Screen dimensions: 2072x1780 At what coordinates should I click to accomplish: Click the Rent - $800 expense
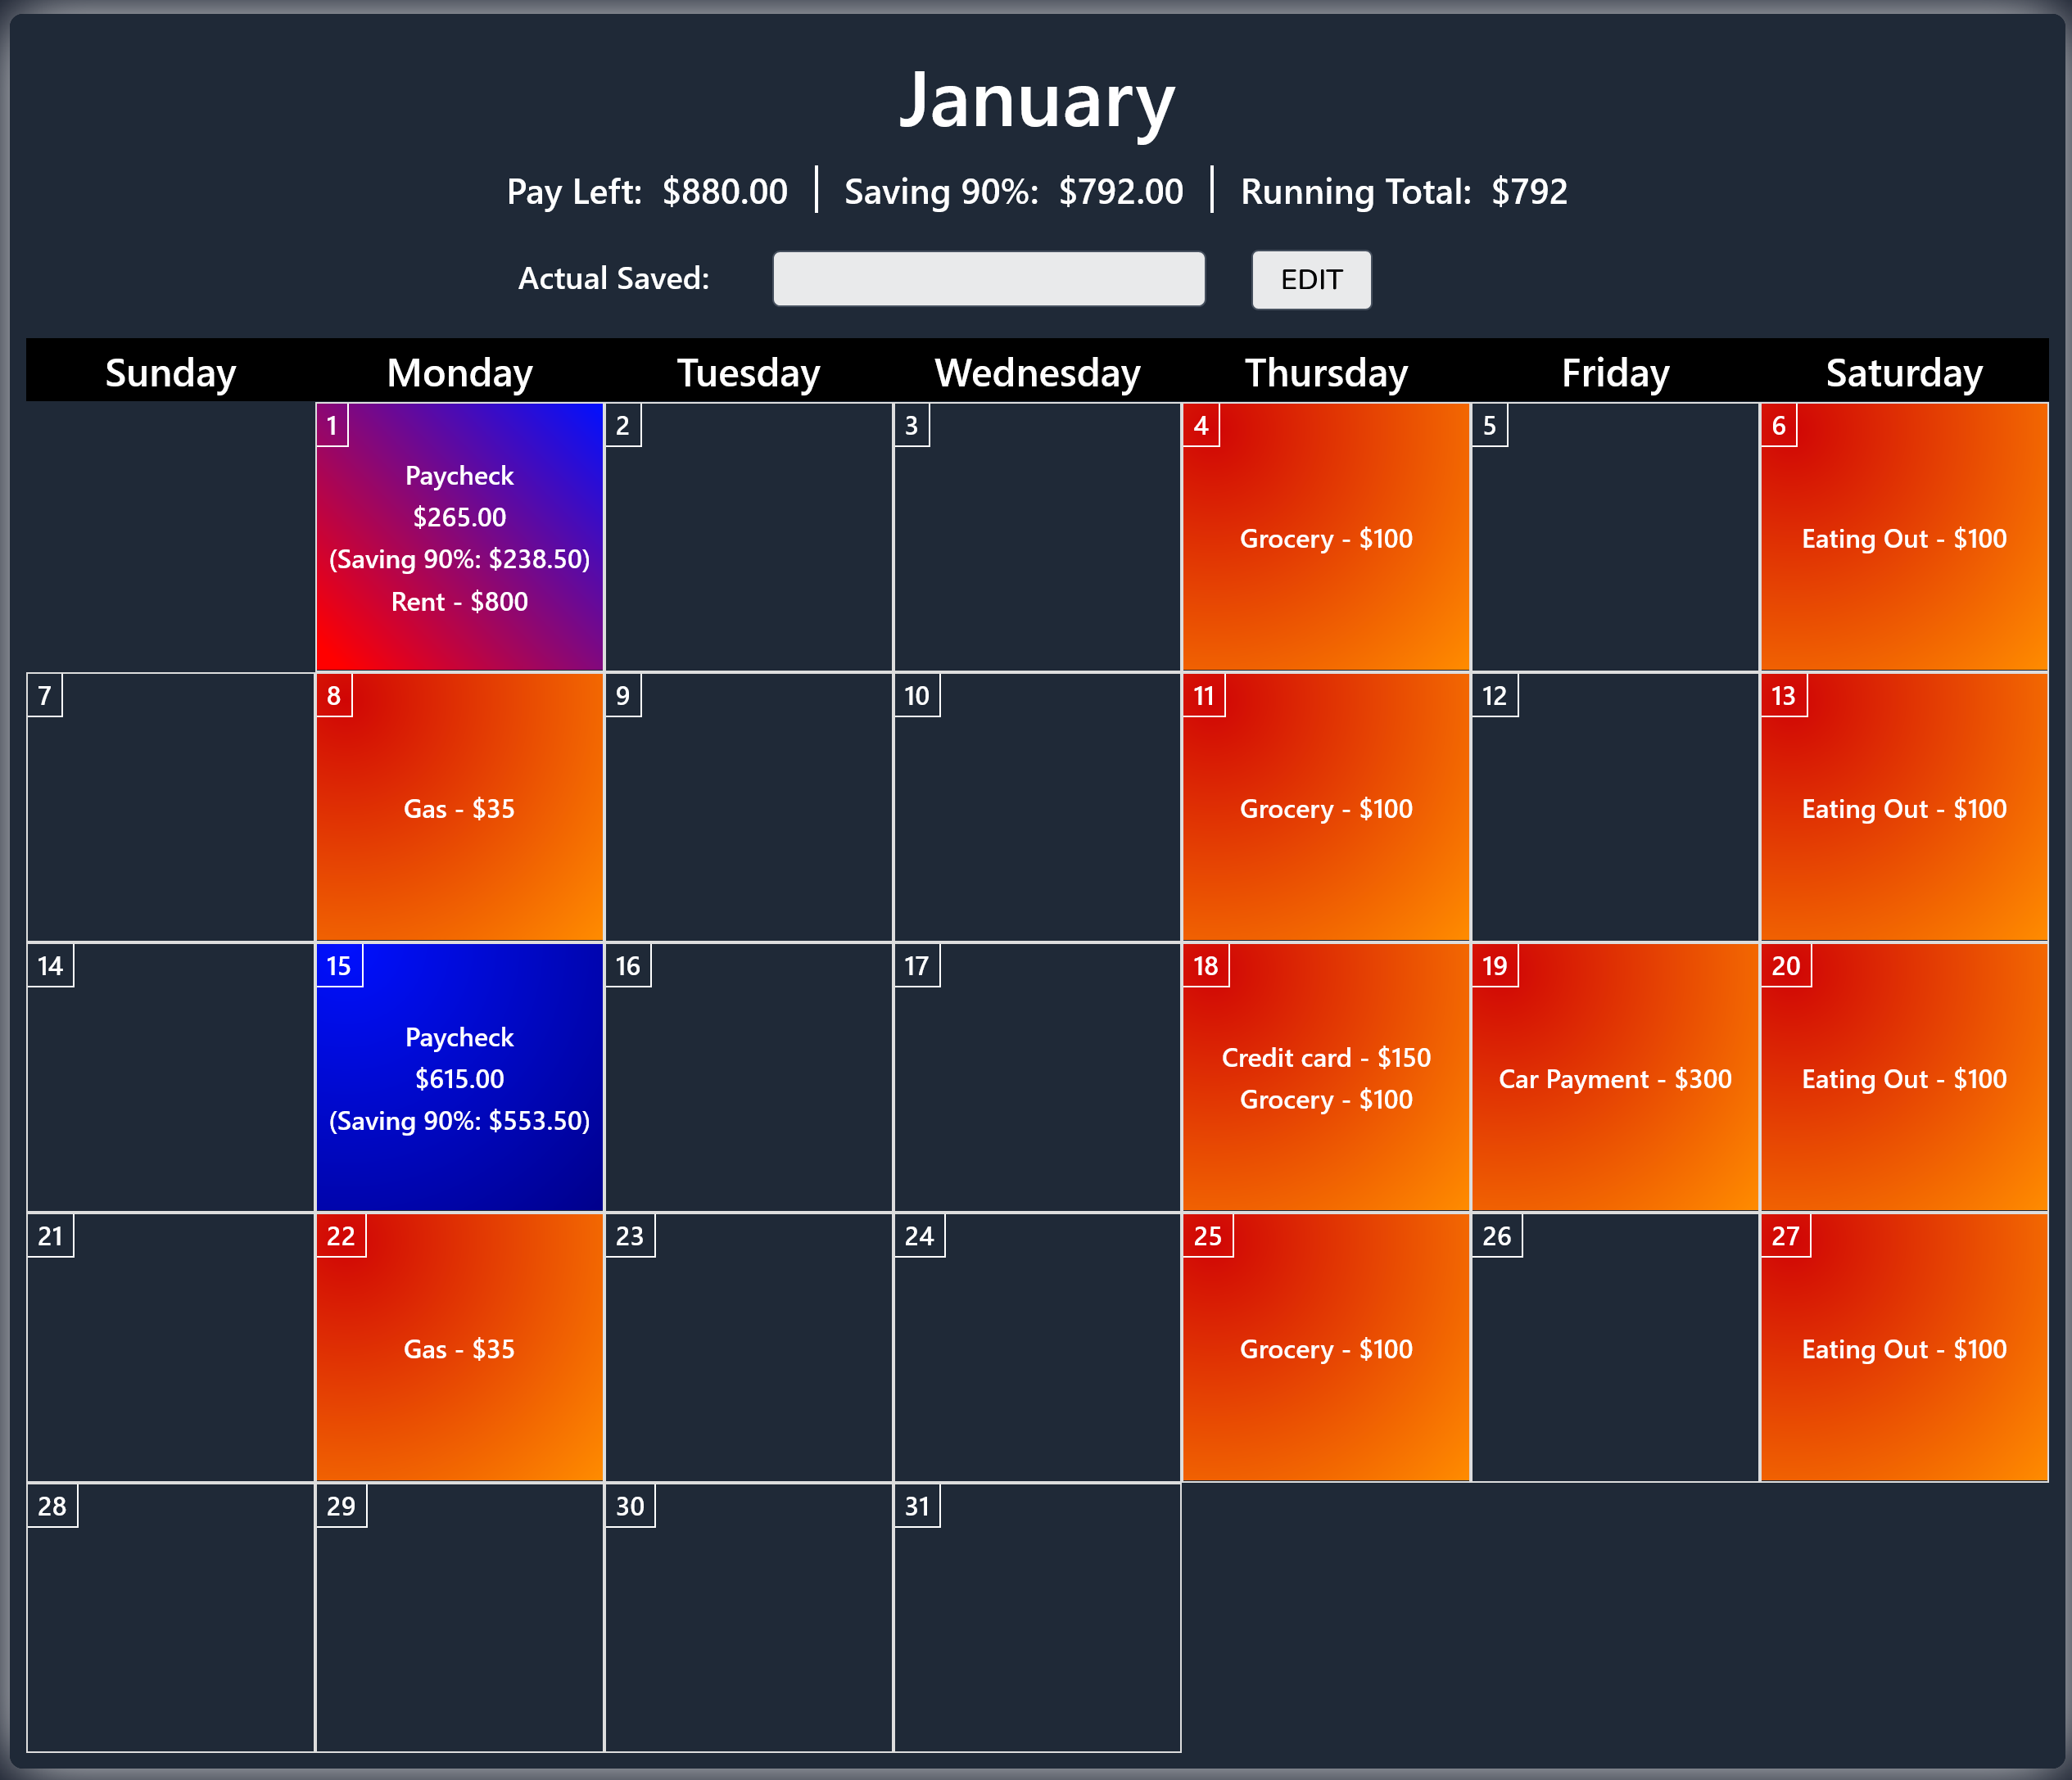[x=458, y=601]
